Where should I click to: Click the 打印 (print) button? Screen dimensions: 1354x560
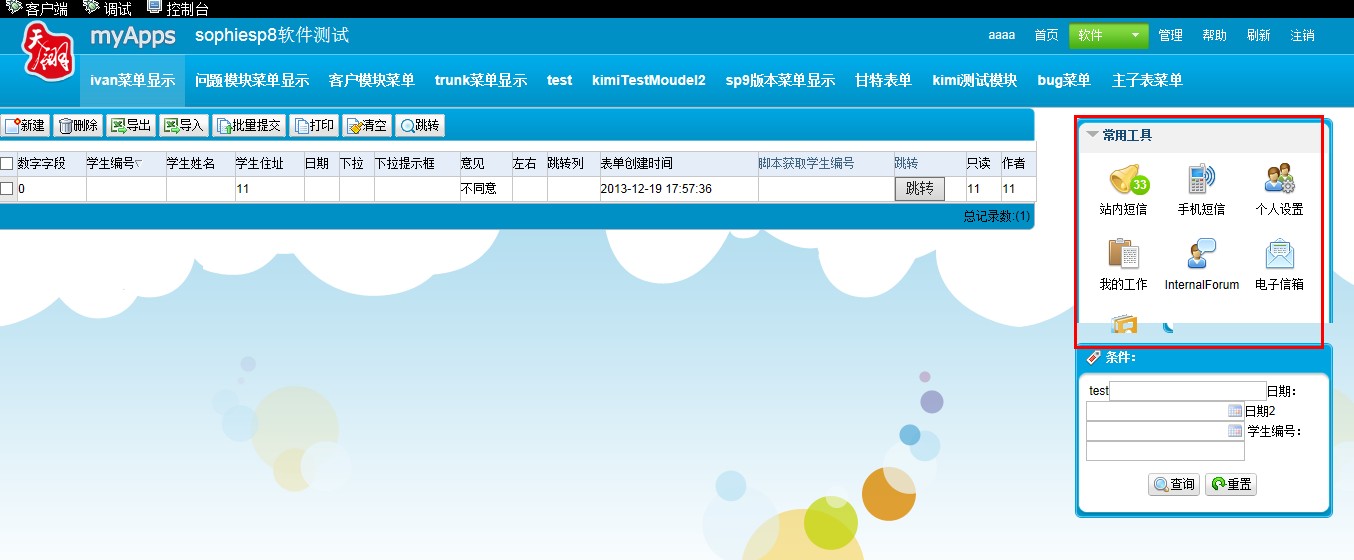click(315, 125)
